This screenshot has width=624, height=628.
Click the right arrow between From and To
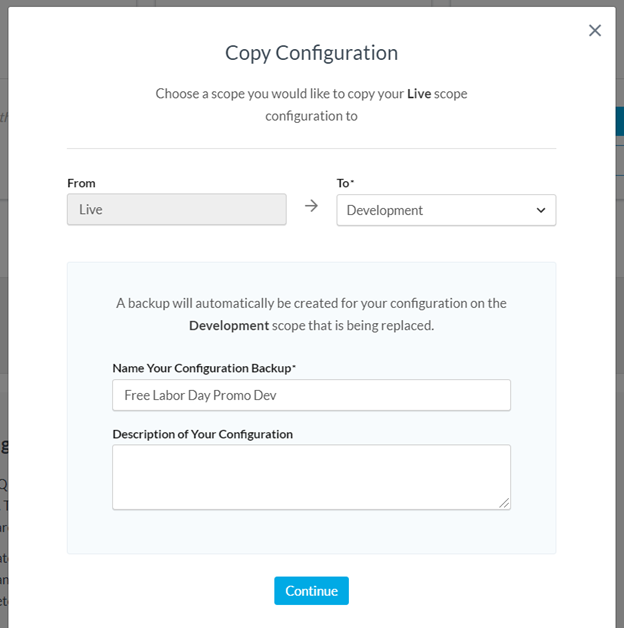click(x=311, y=206)
